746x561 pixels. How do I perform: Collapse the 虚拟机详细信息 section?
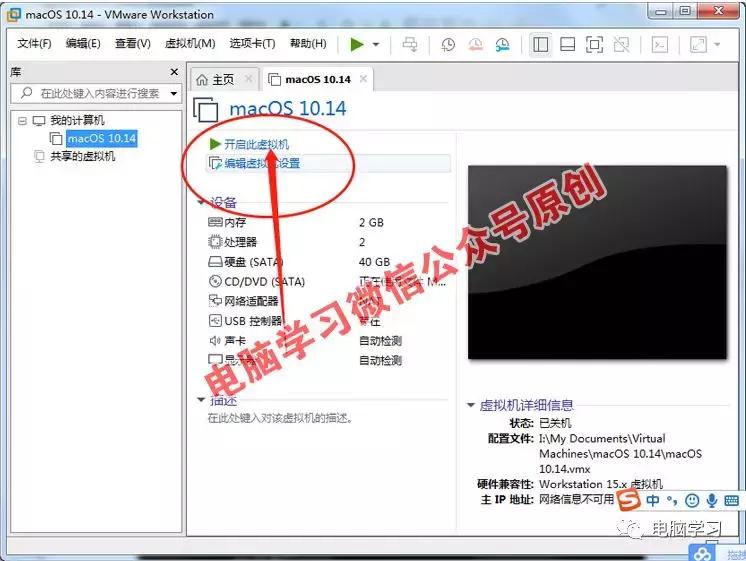tap(471, 405)
